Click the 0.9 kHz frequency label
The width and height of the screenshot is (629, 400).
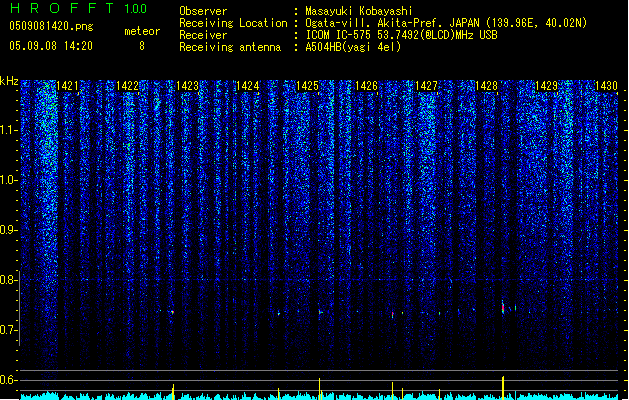[x=8, y=230]
